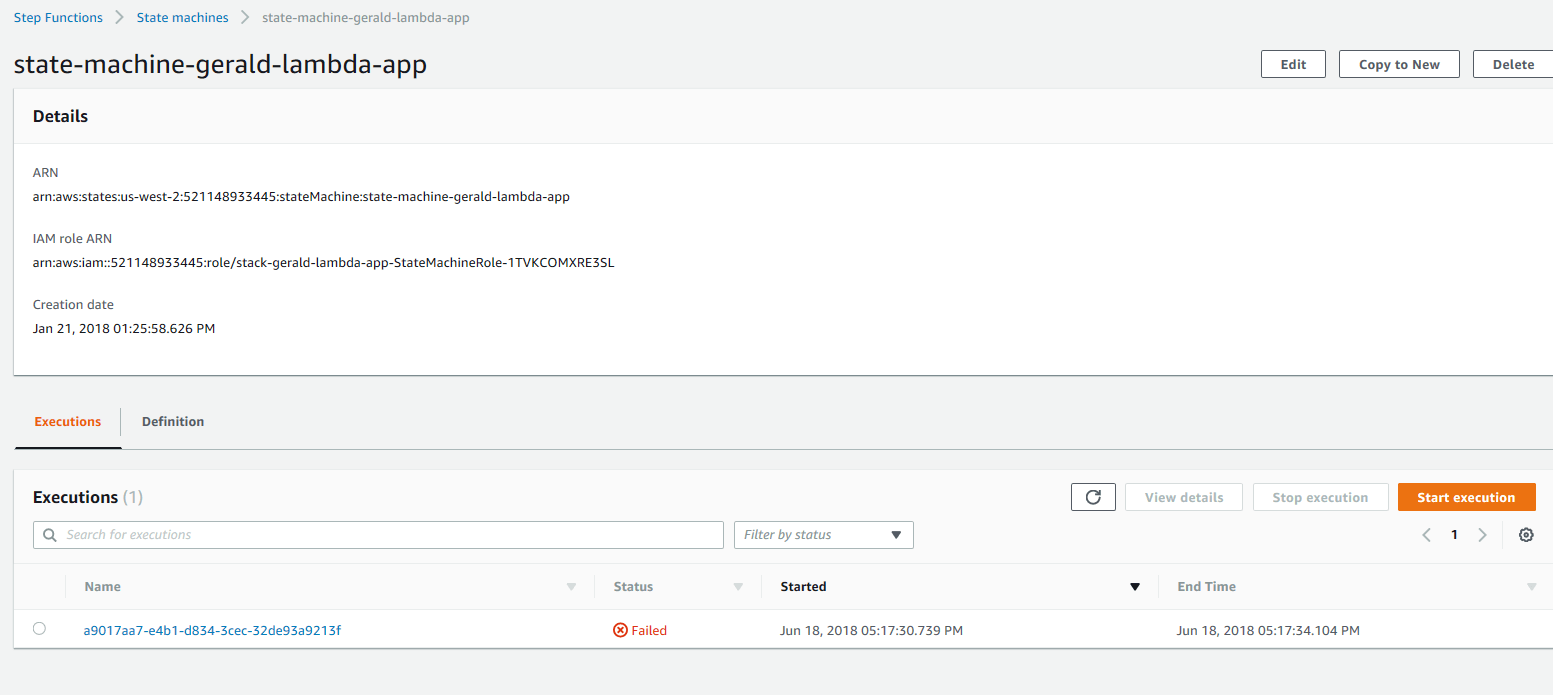1553x695 pixels.
Task: Sort by the End Time column arrow
Action: [1532, 587]
